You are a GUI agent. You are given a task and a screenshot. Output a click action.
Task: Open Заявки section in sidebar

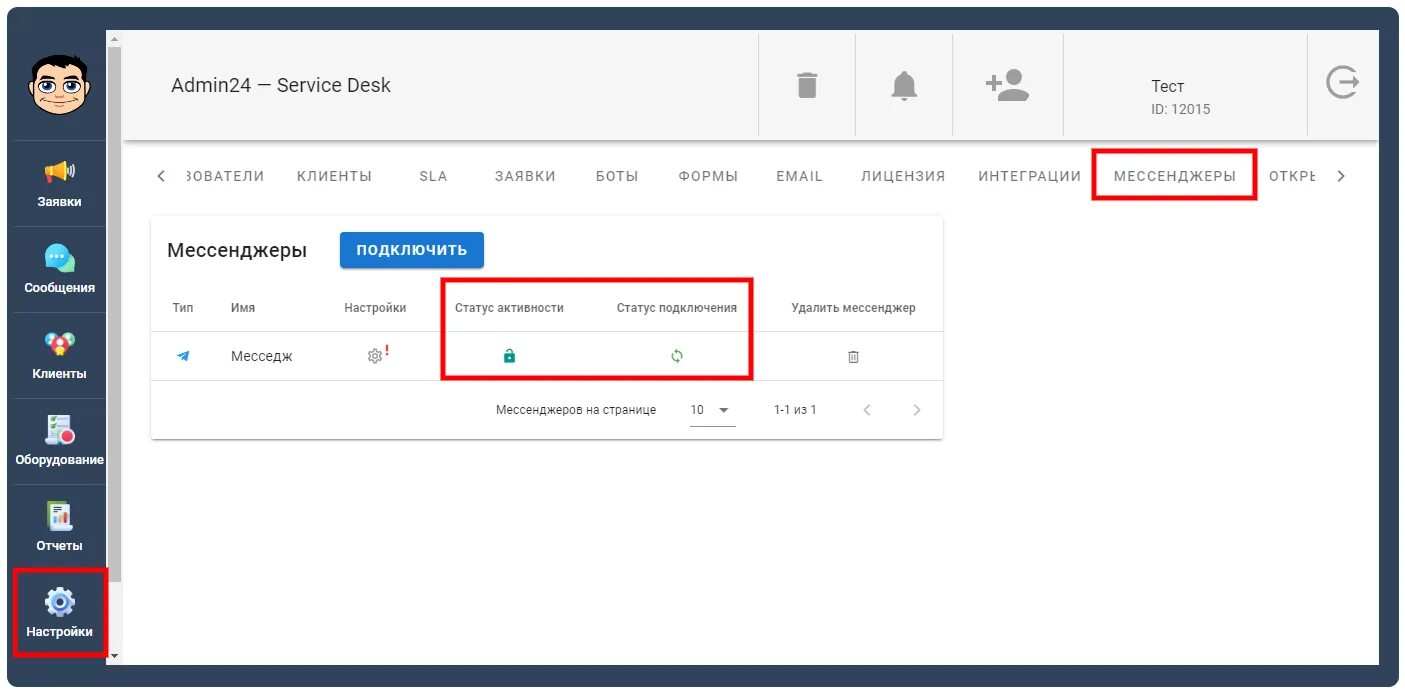click(60, 184)
